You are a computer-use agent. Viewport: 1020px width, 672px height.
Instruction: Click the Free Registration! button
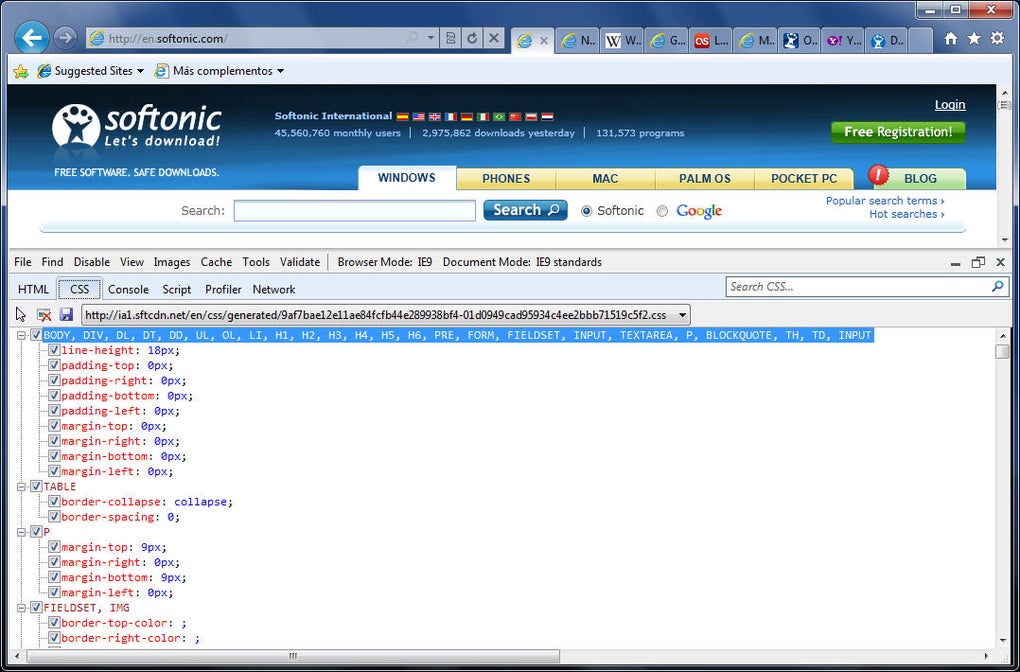898,132
